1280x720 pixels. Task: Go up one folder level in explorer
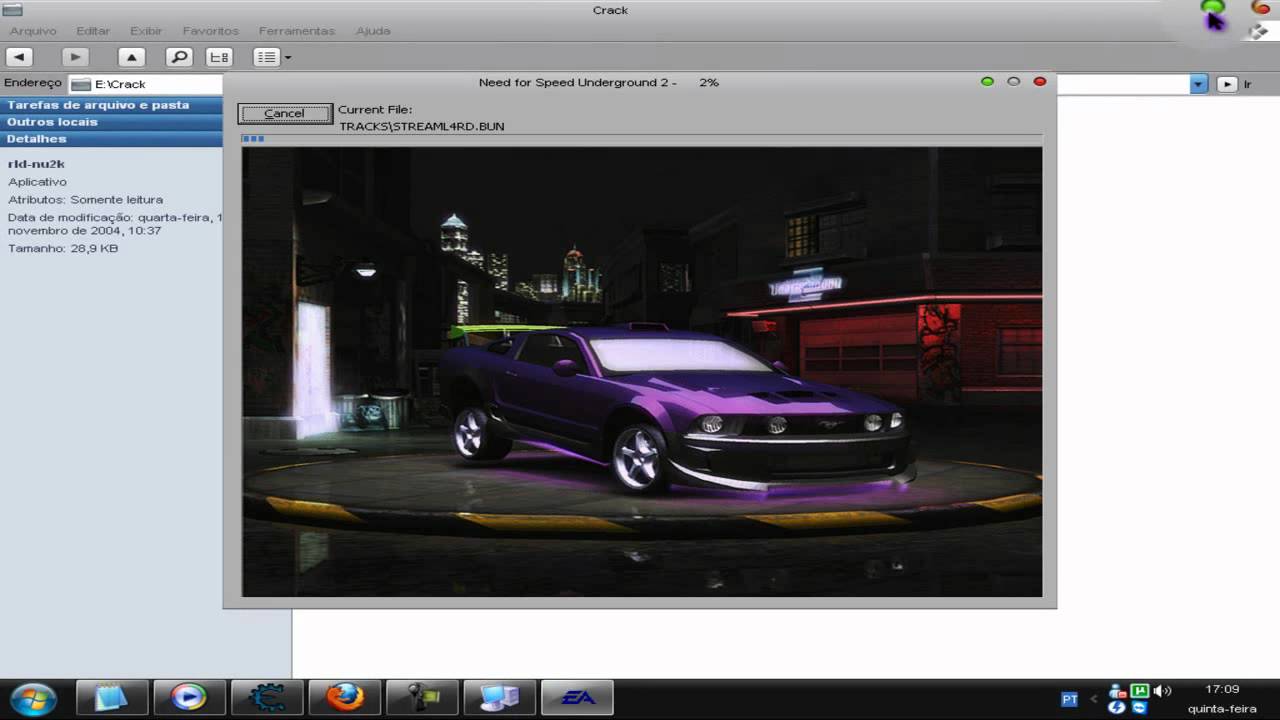[131, 57]
